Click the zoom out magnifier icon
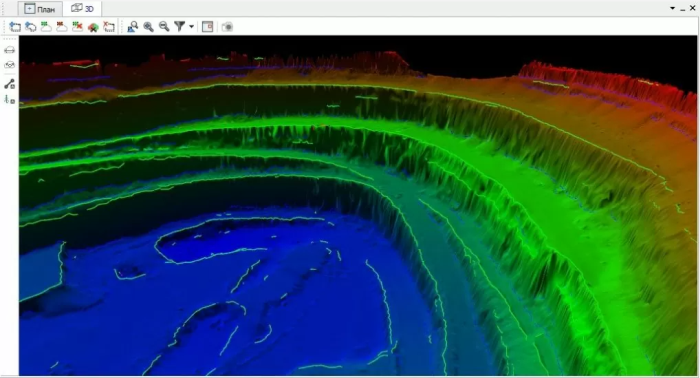This screenshot has height=378, width=700. [164, 27]
